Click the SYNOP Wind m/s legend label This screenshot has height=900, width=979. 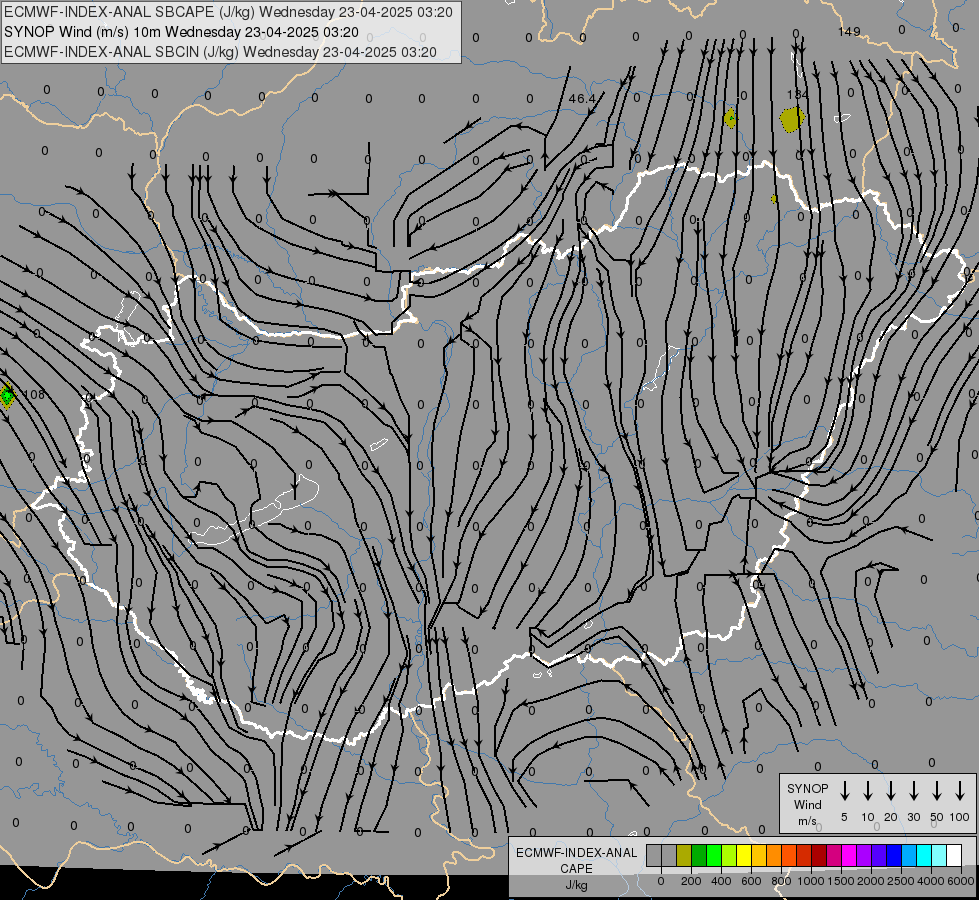[x=807, y=804]
